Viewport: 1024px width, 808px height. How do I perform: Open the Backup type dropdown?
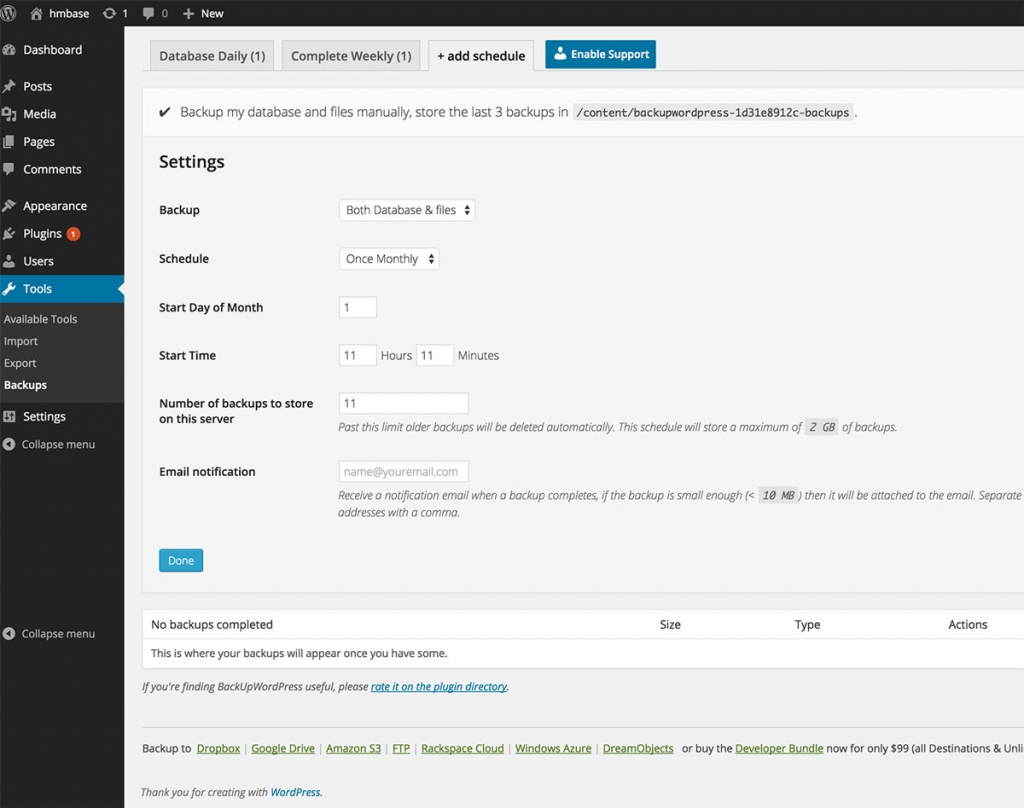point(405,210)
